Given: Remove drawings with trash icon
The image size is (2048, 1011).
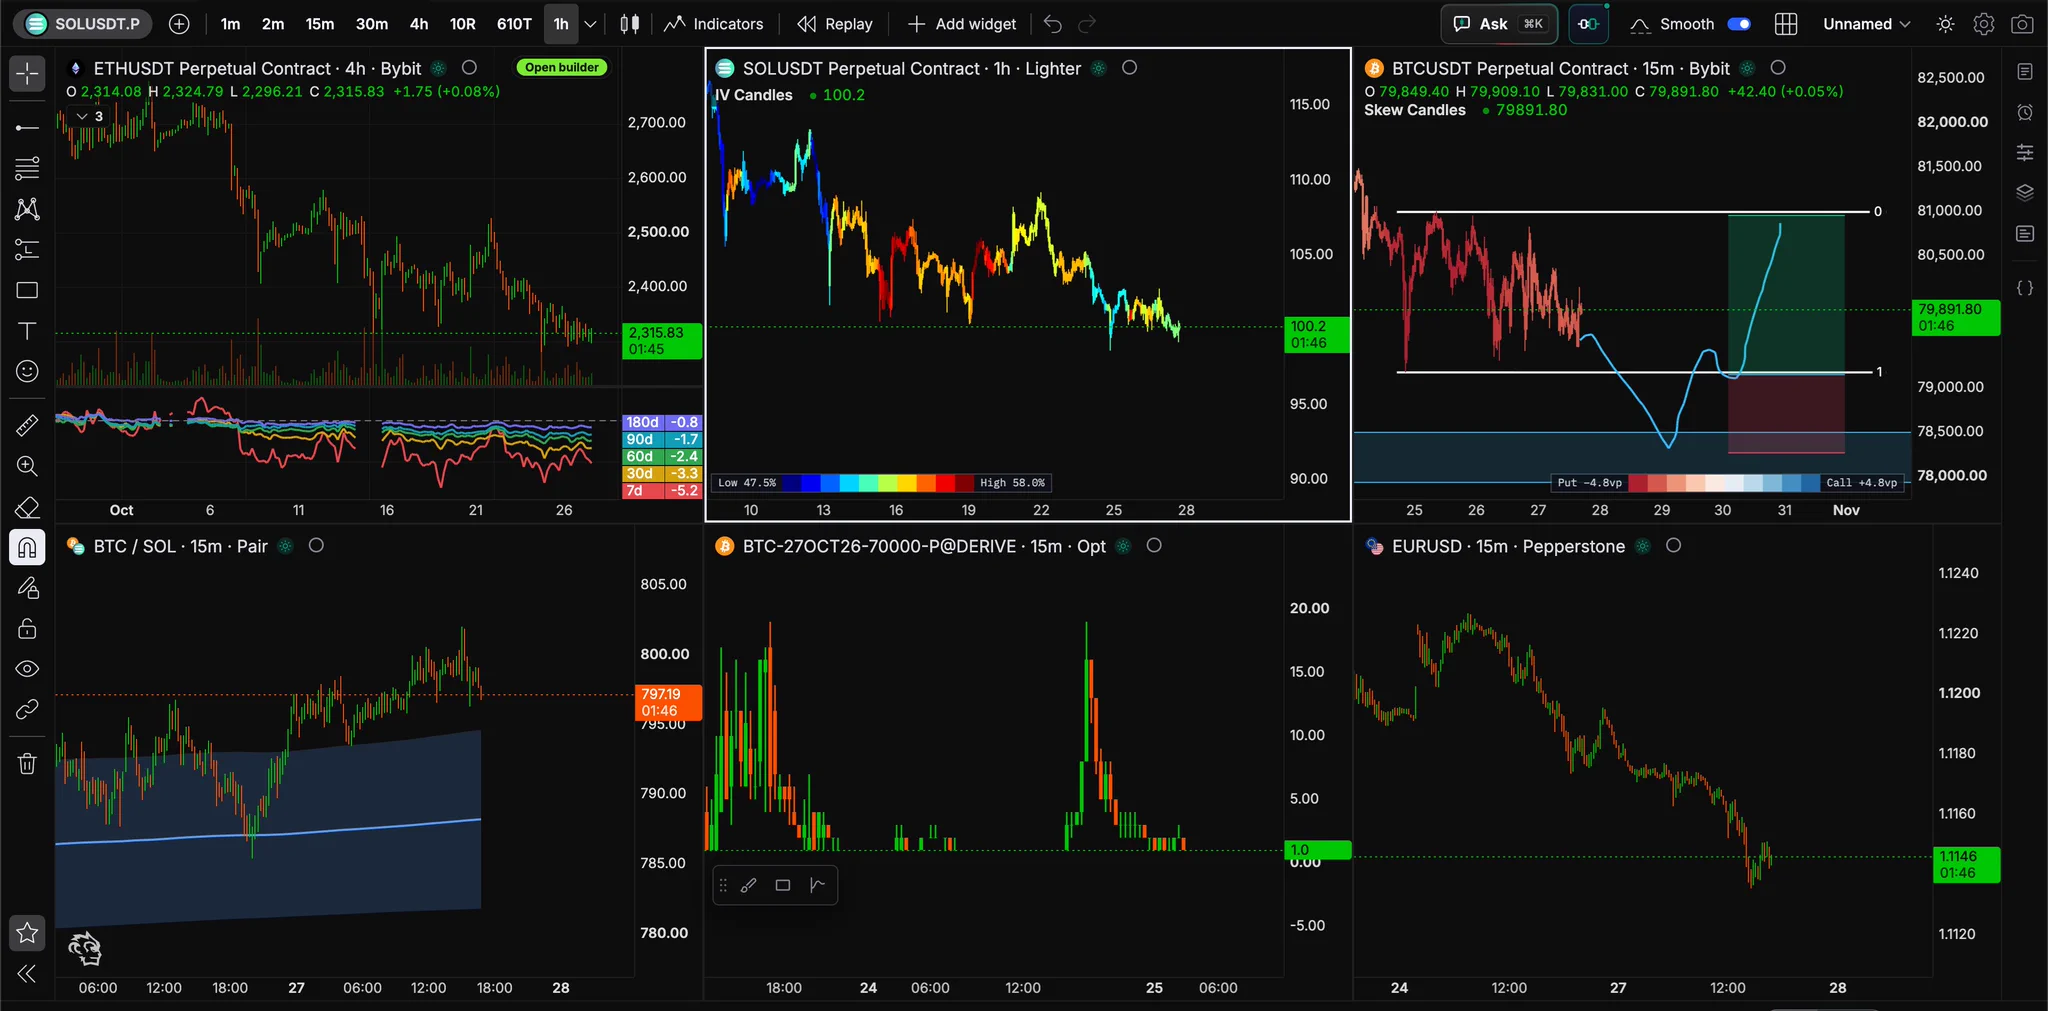Looking at the screenshot, I should click(27, 764).
